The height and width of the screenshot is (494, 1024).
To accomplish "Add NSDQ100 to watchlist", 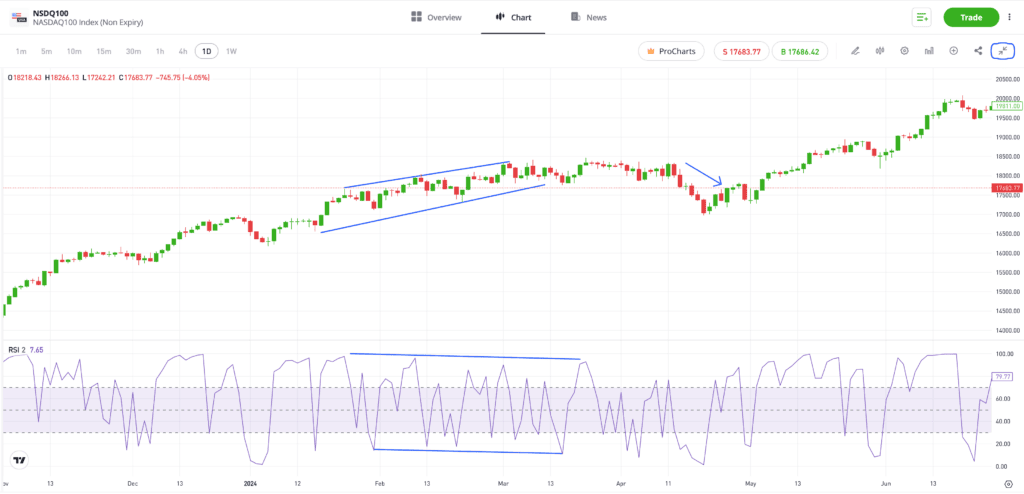I will [x=921, y=17].
